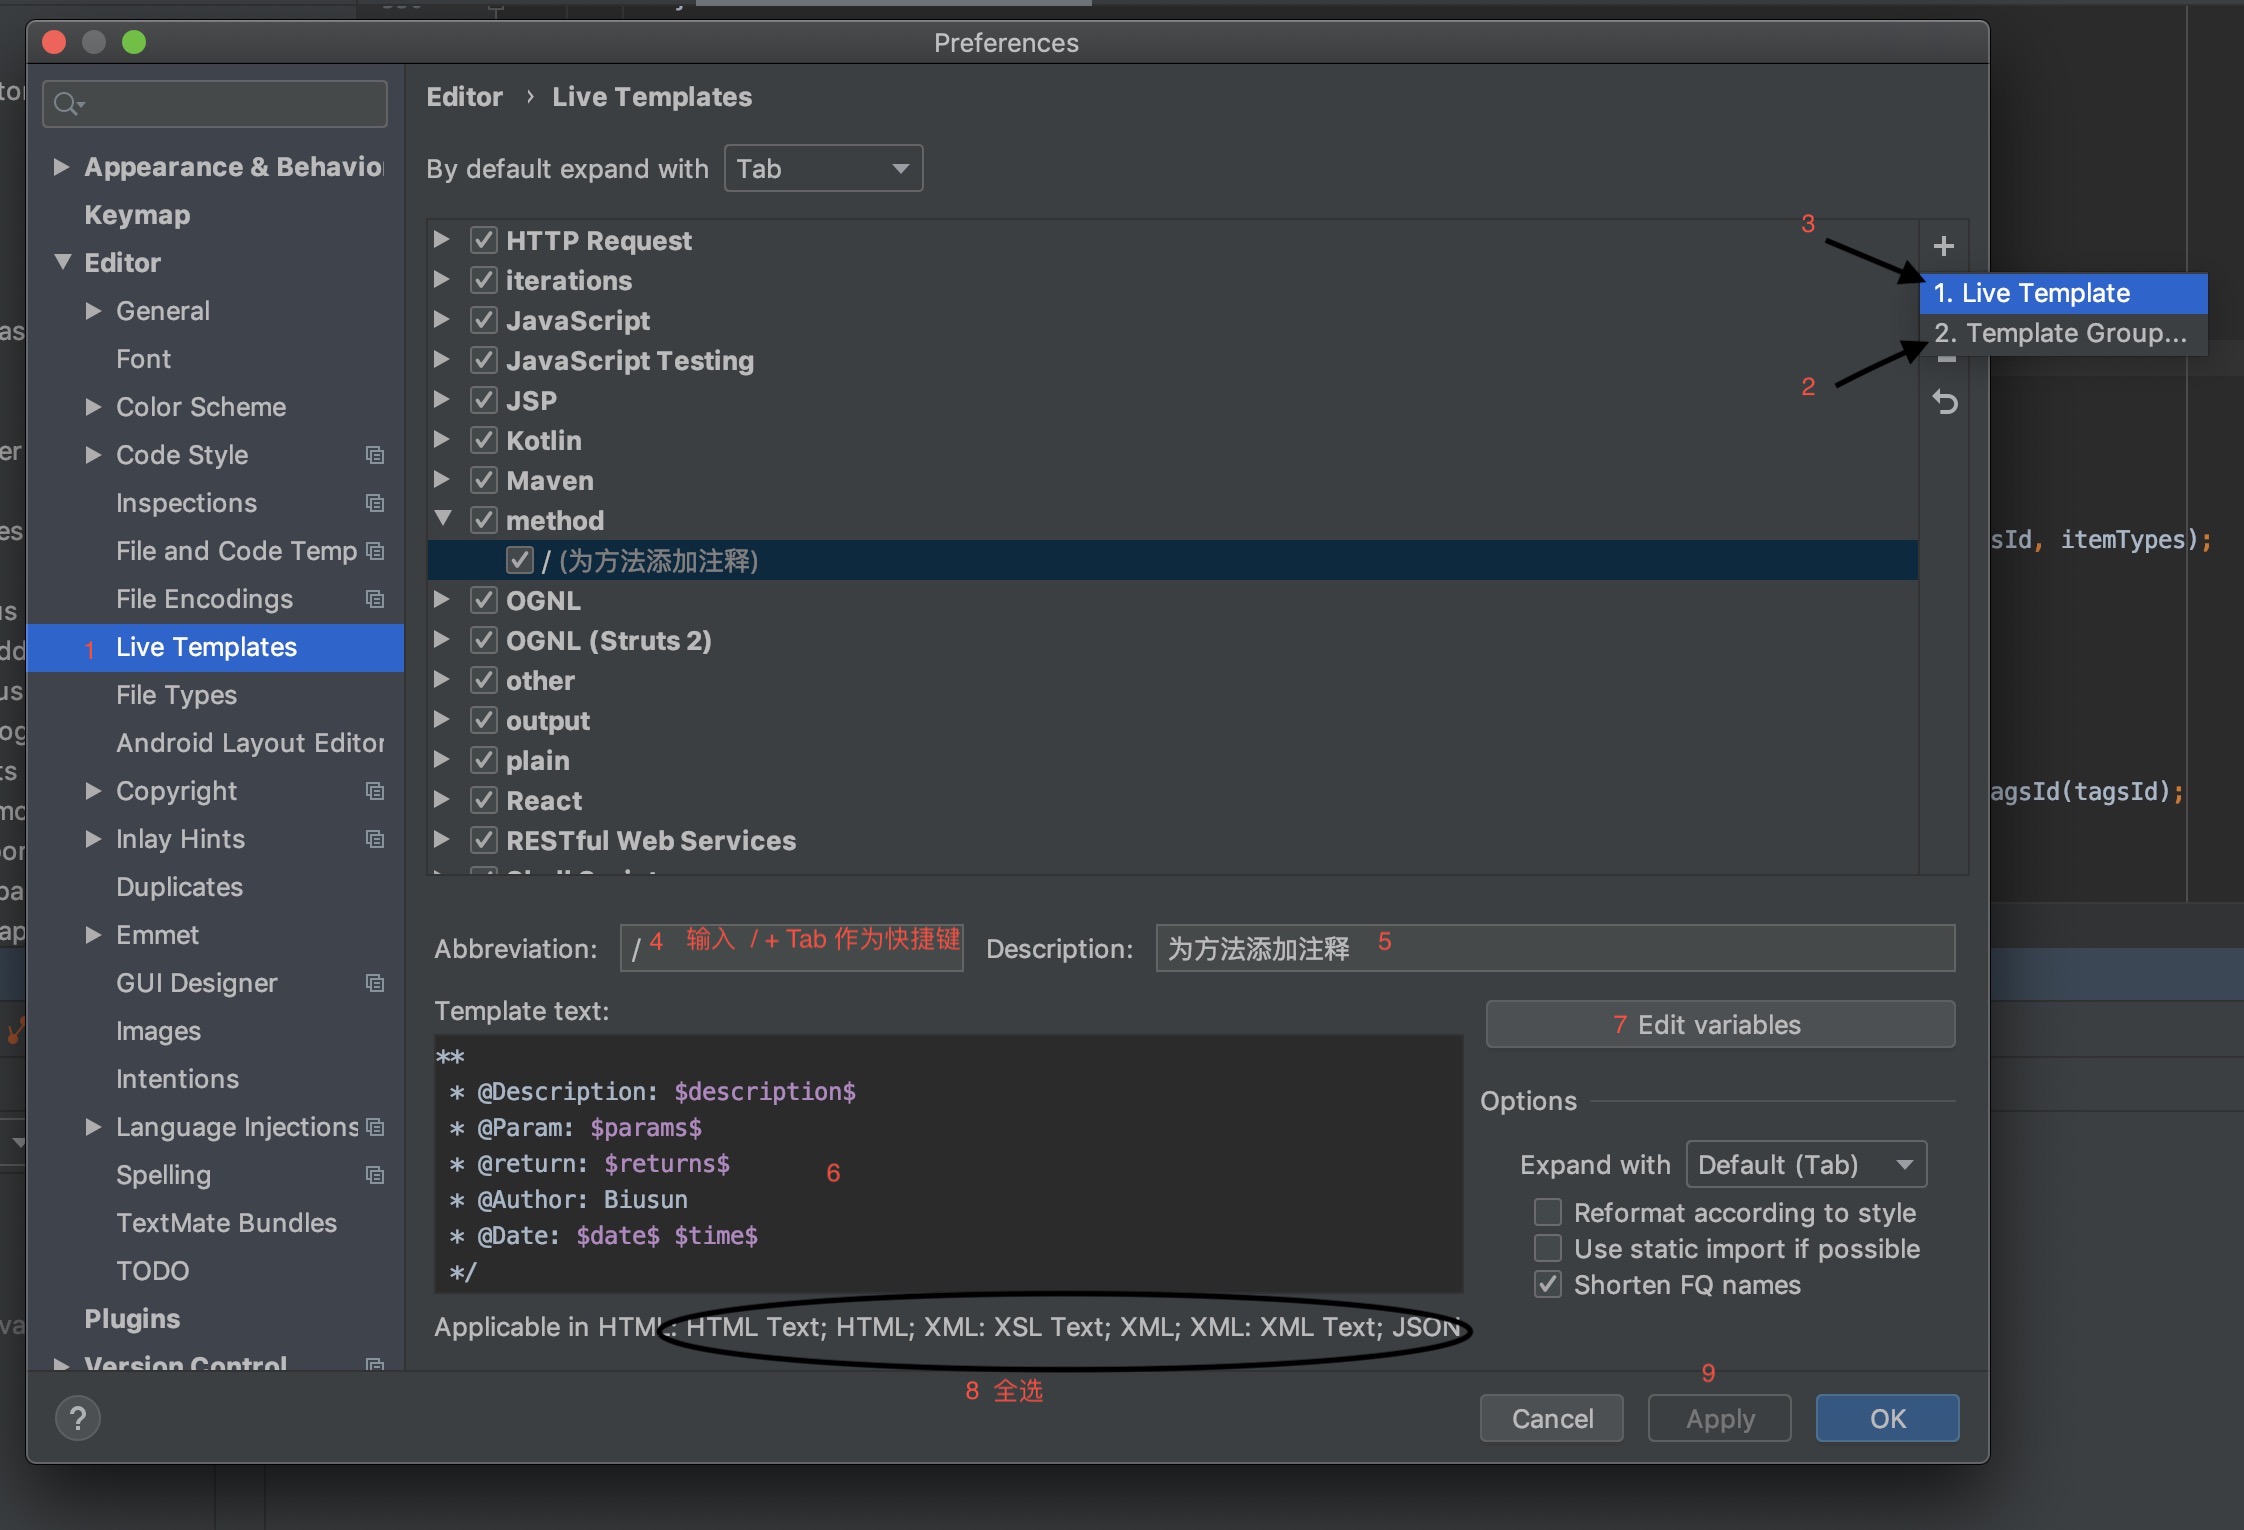Toggle Use static import if possible
The width and height of the screenshot is (2244, 1530).
click(x=1548, y=1248)
